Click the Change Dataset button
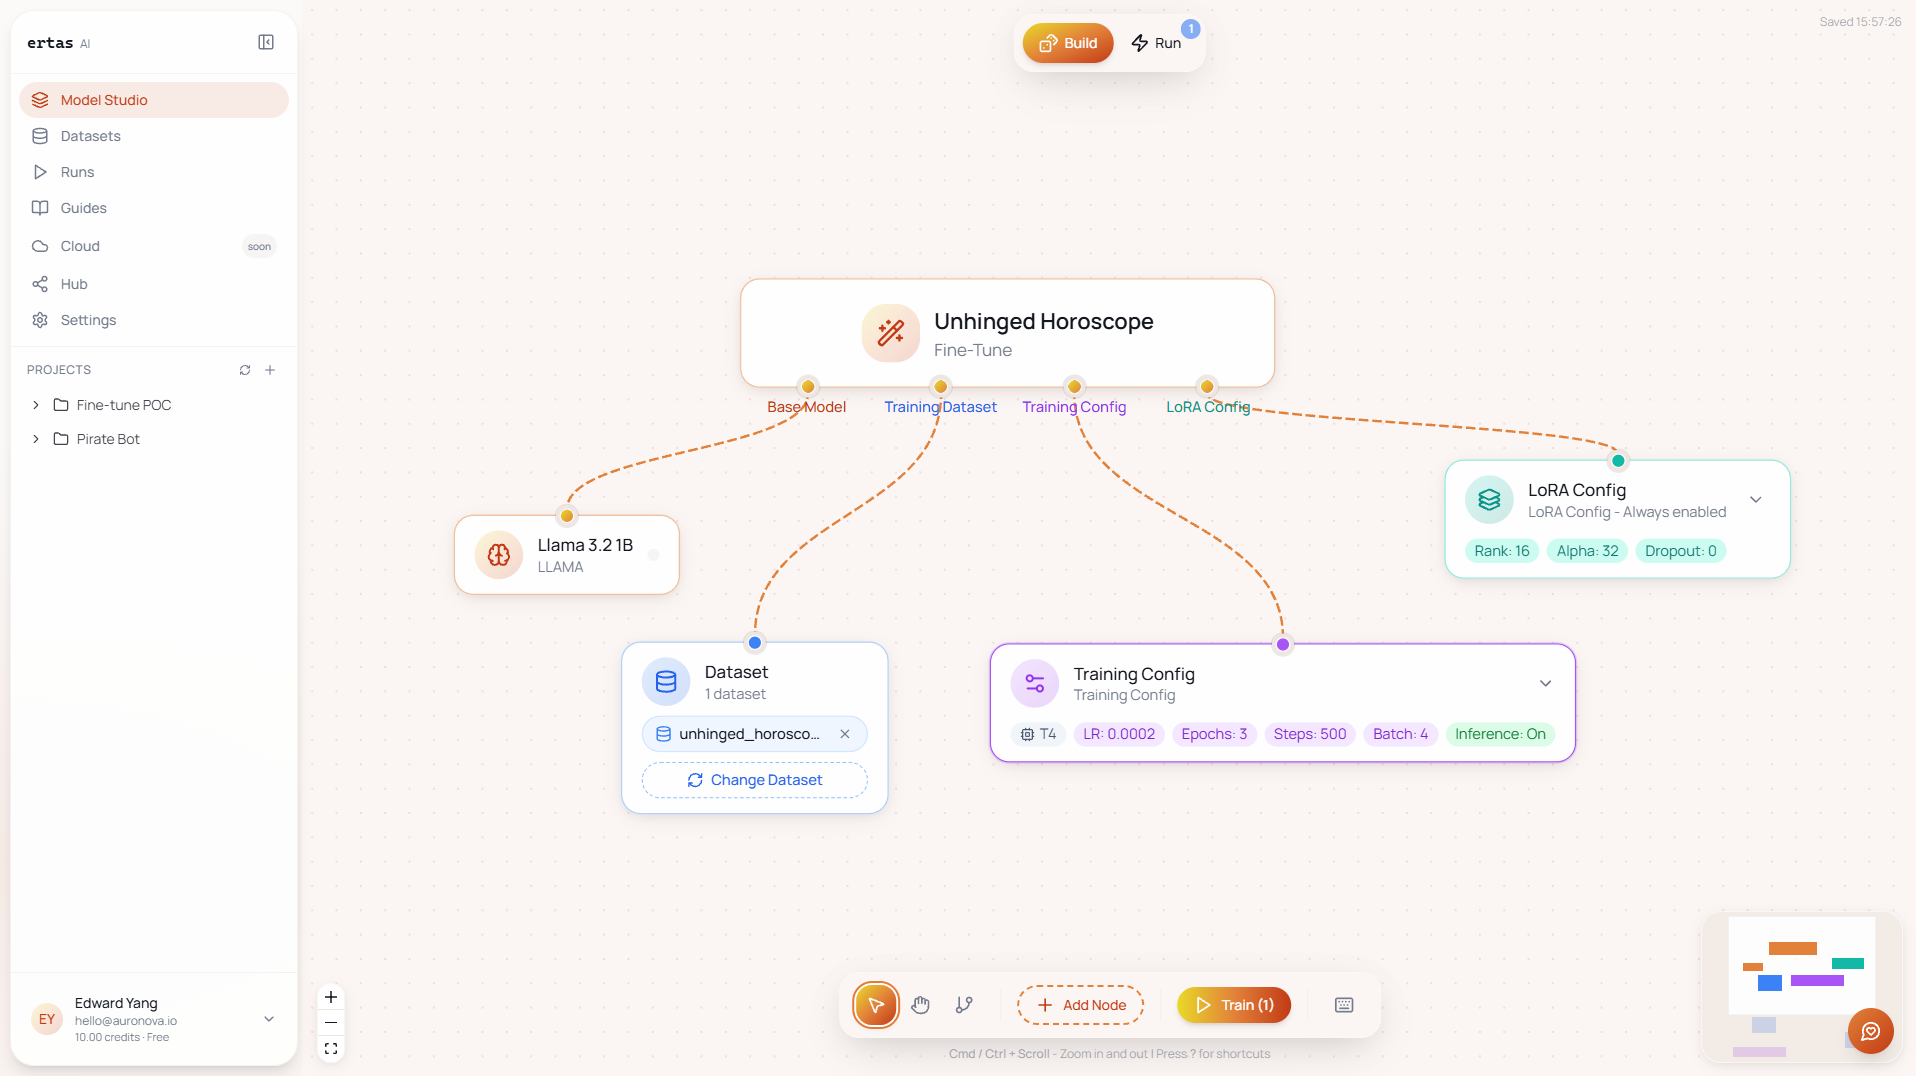 [x=755, y=780]
